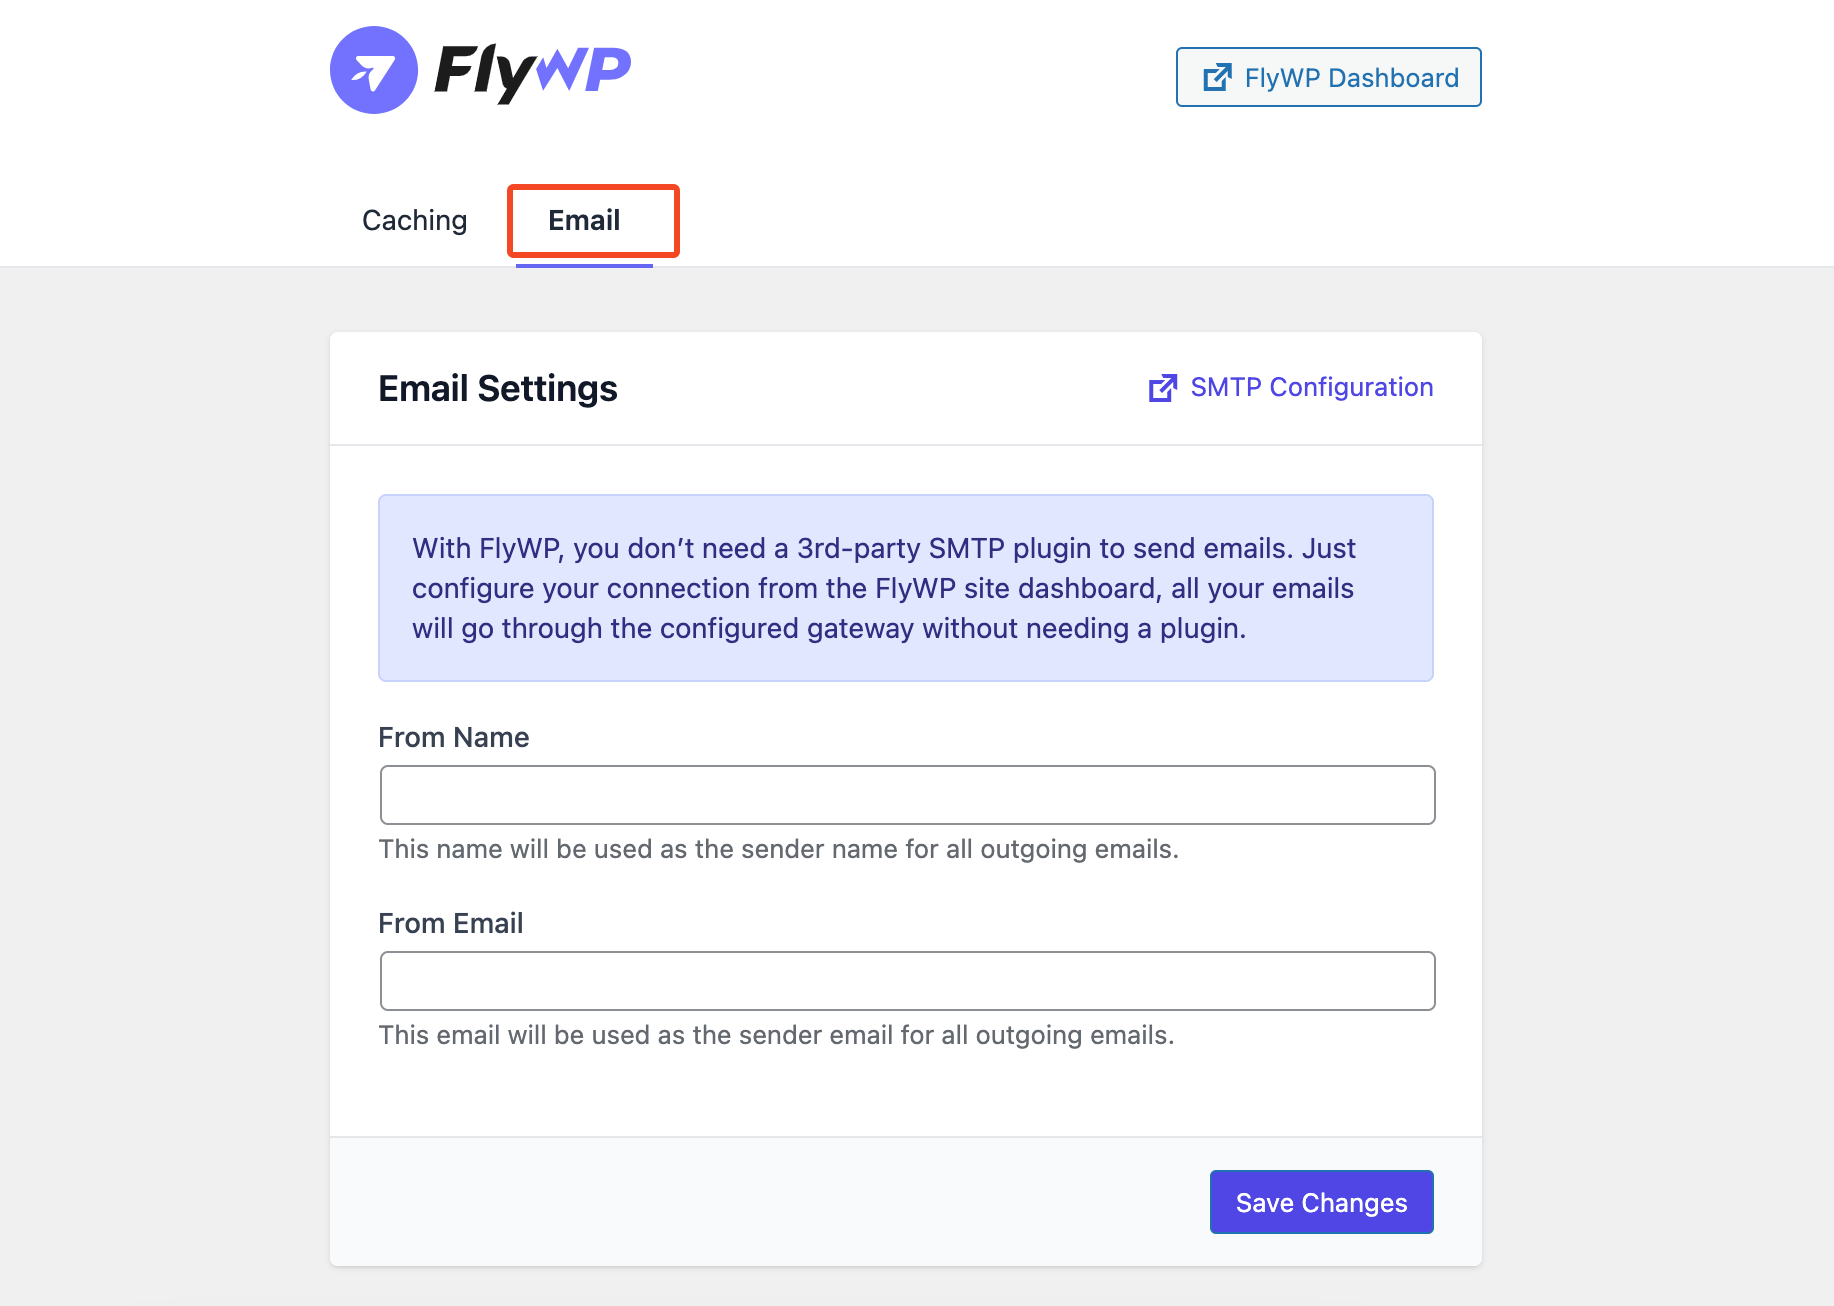
Task: Click the From Name field label
Action: click(x=454, y=738)
